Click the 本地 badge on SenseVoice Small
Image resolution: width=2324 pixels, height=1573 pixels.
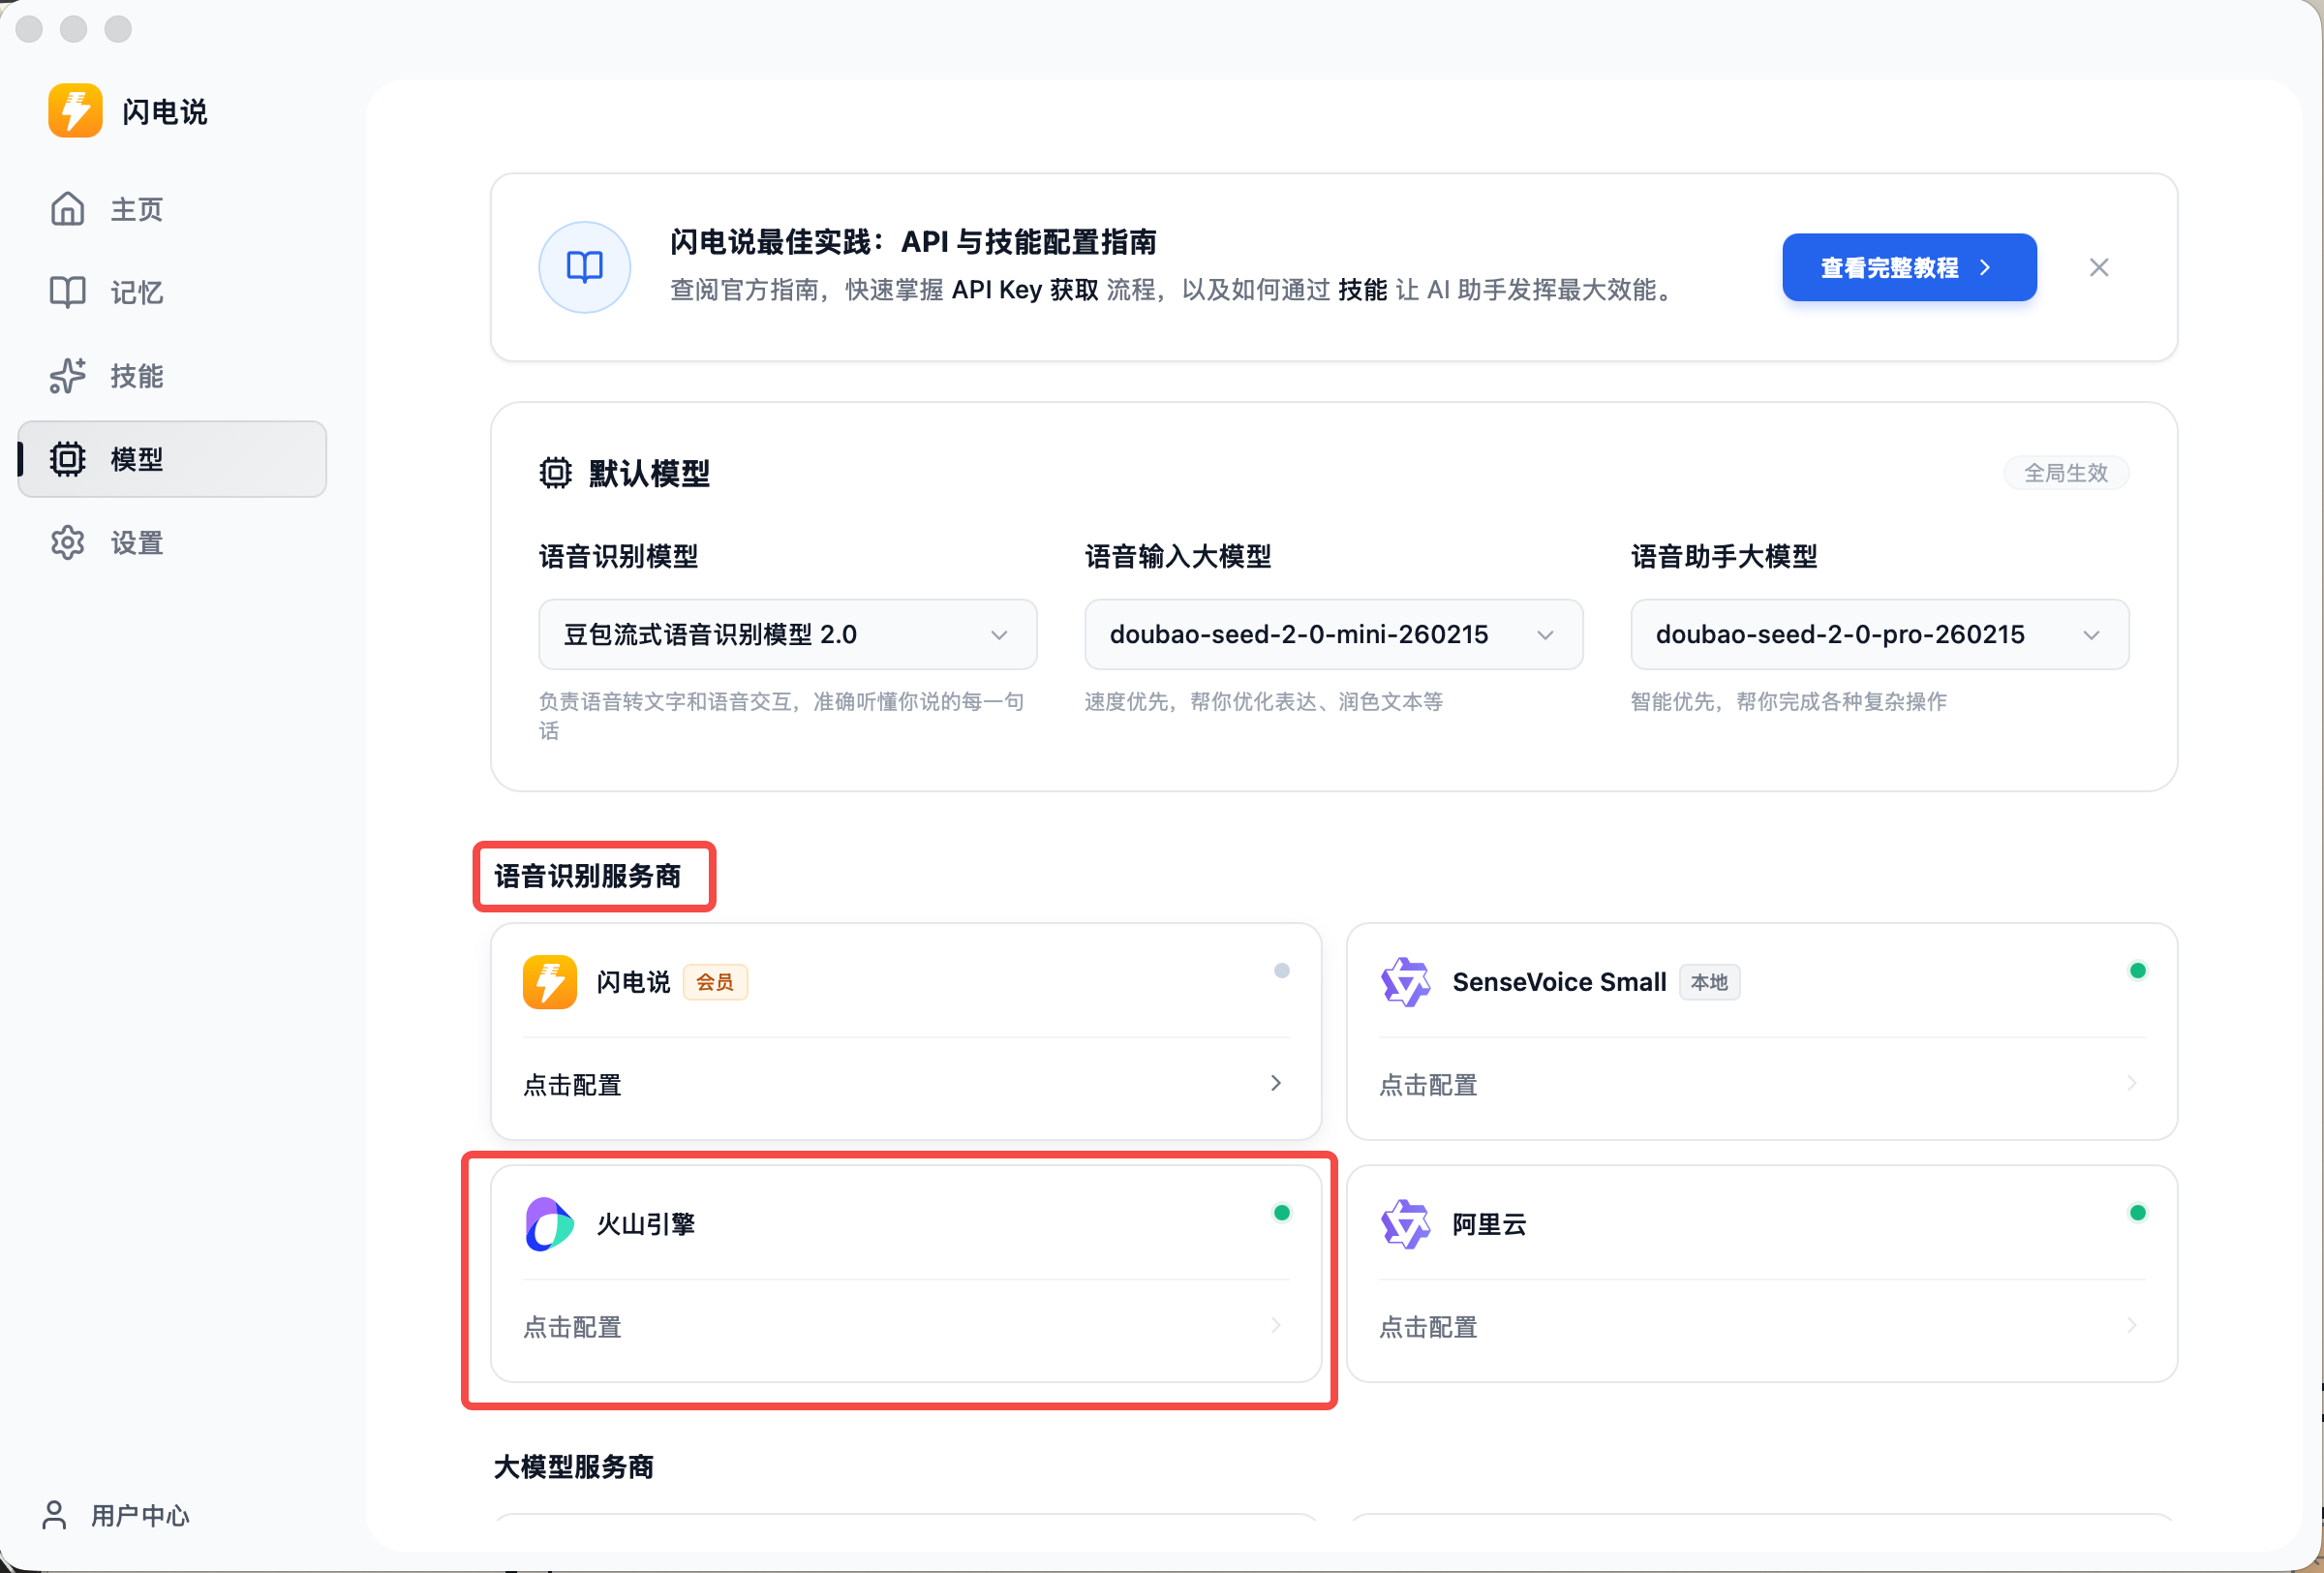point(1709,982)
